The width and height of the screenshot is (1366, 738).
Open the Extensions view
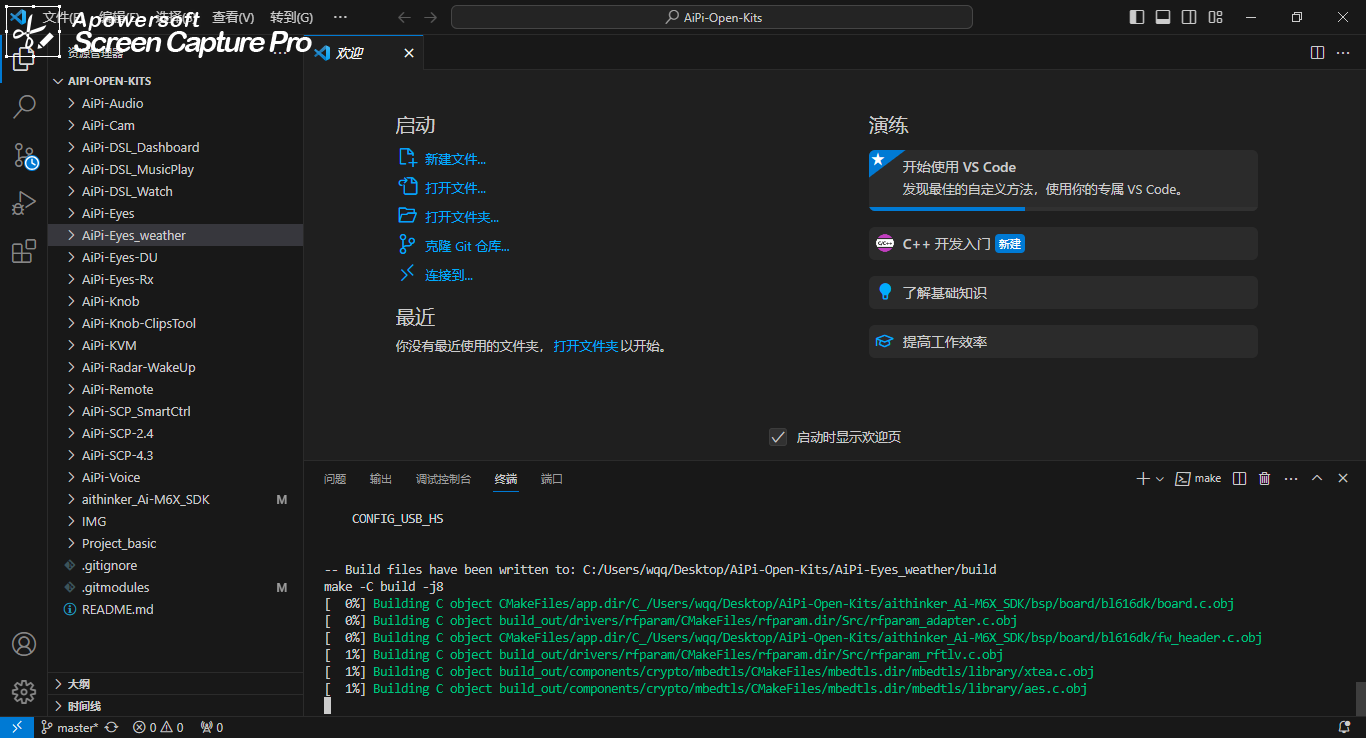coord(24,252)
